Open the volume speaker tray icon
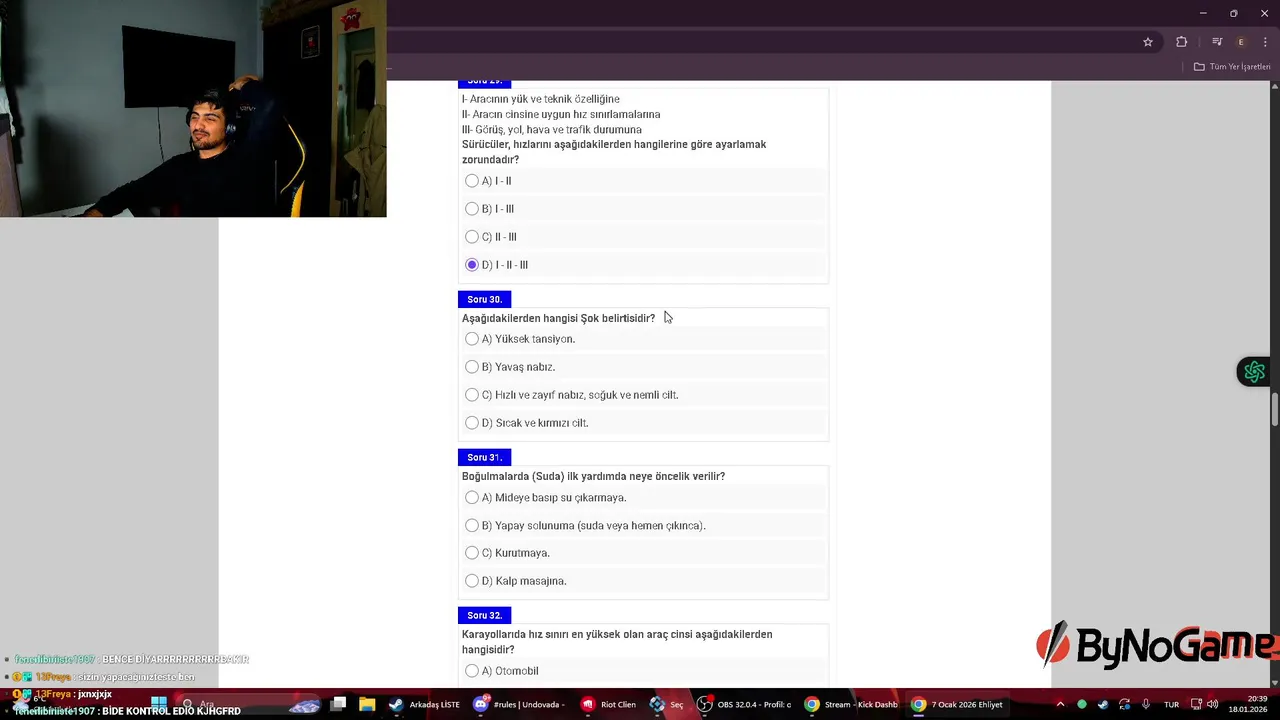Viewport: 1280px width, 720px height. click(x=1212, y=704)
